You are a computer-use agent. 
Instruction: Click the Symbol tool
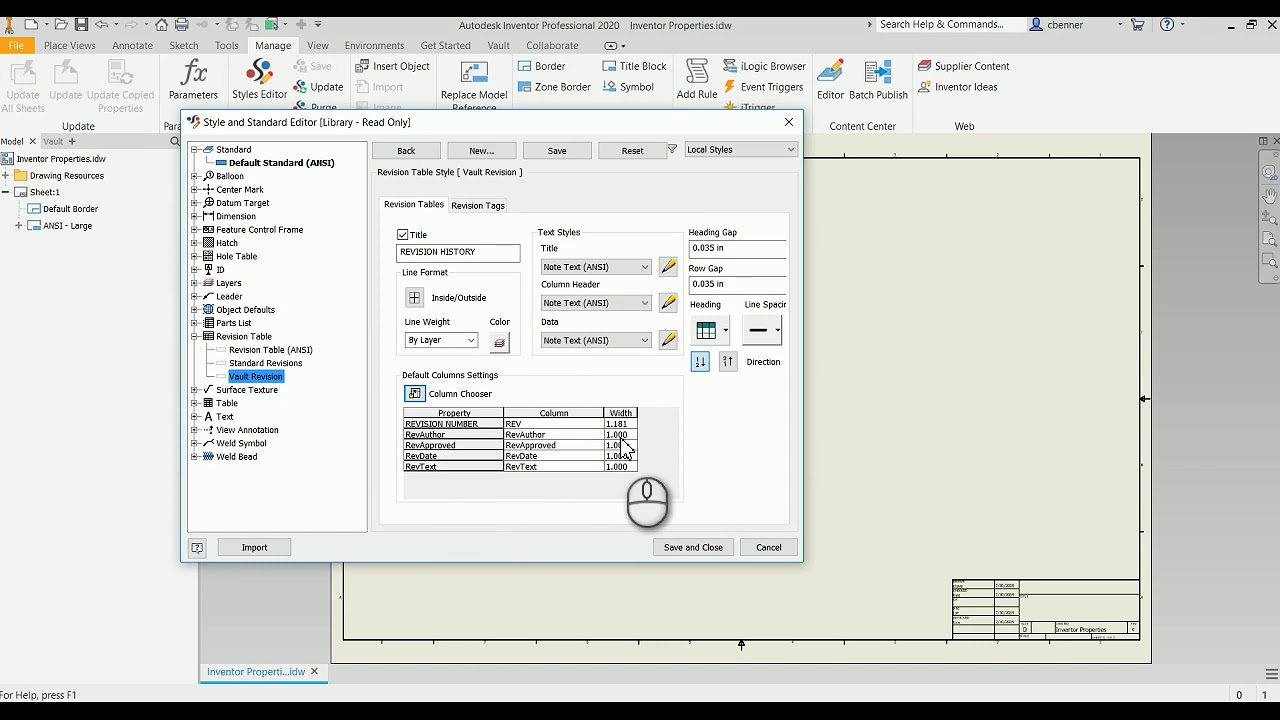[628, 87]
